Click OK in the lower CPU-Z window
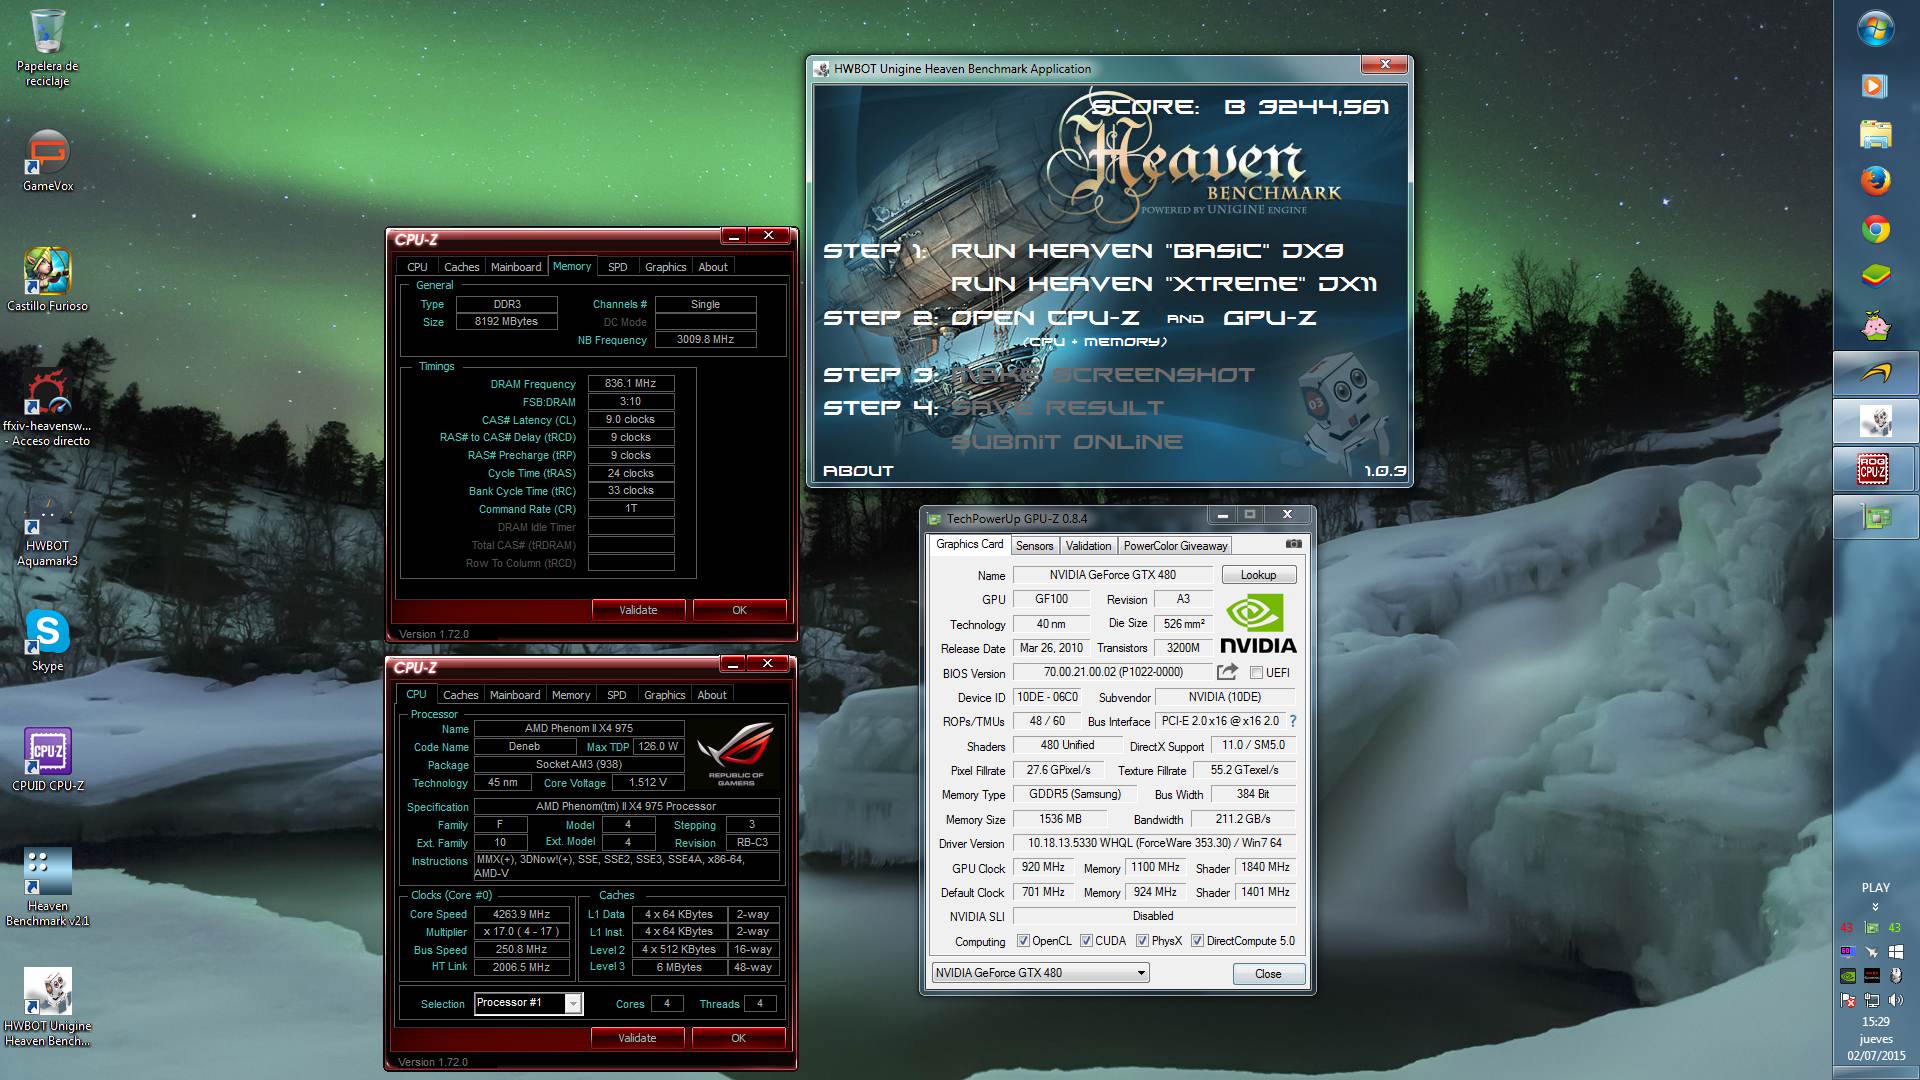 click(x=738, y=1038)
